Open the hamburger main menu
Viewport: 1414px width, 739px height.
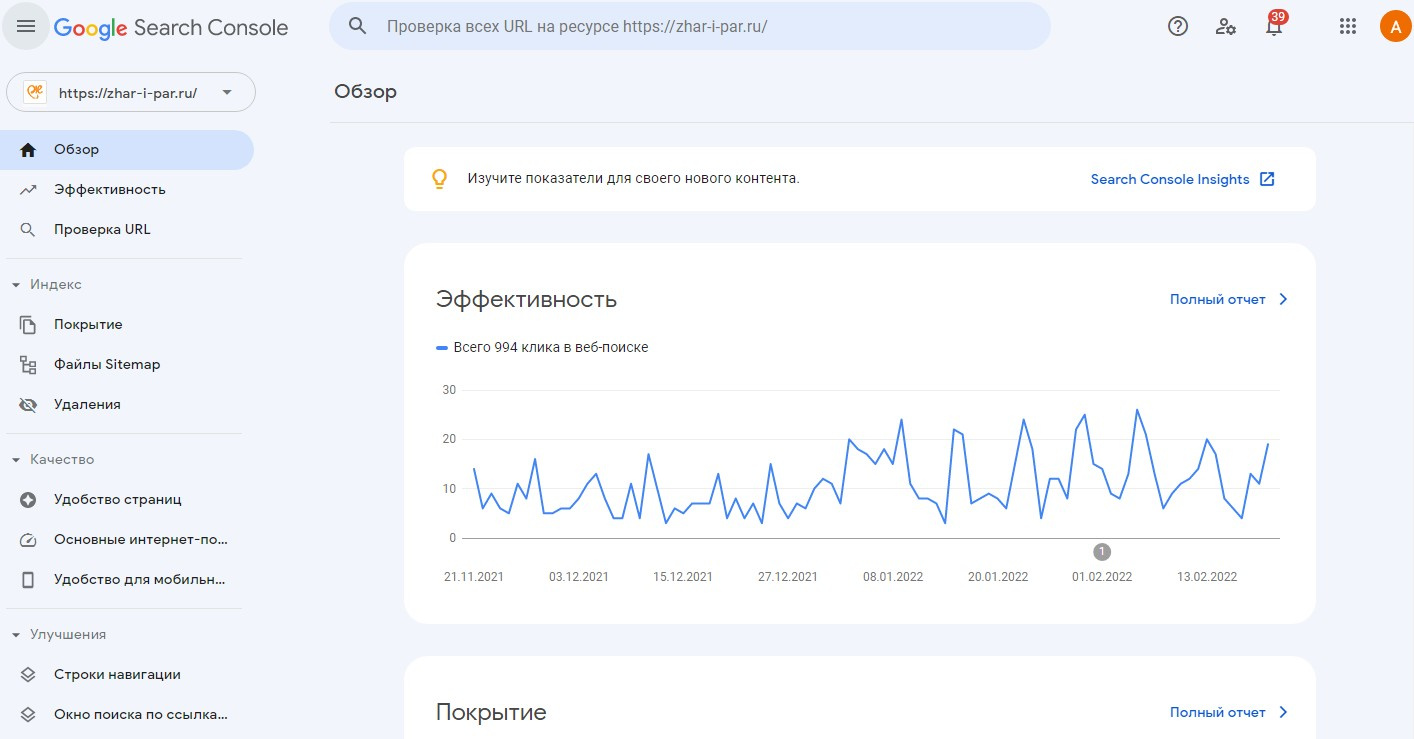[x=26, y=27]
